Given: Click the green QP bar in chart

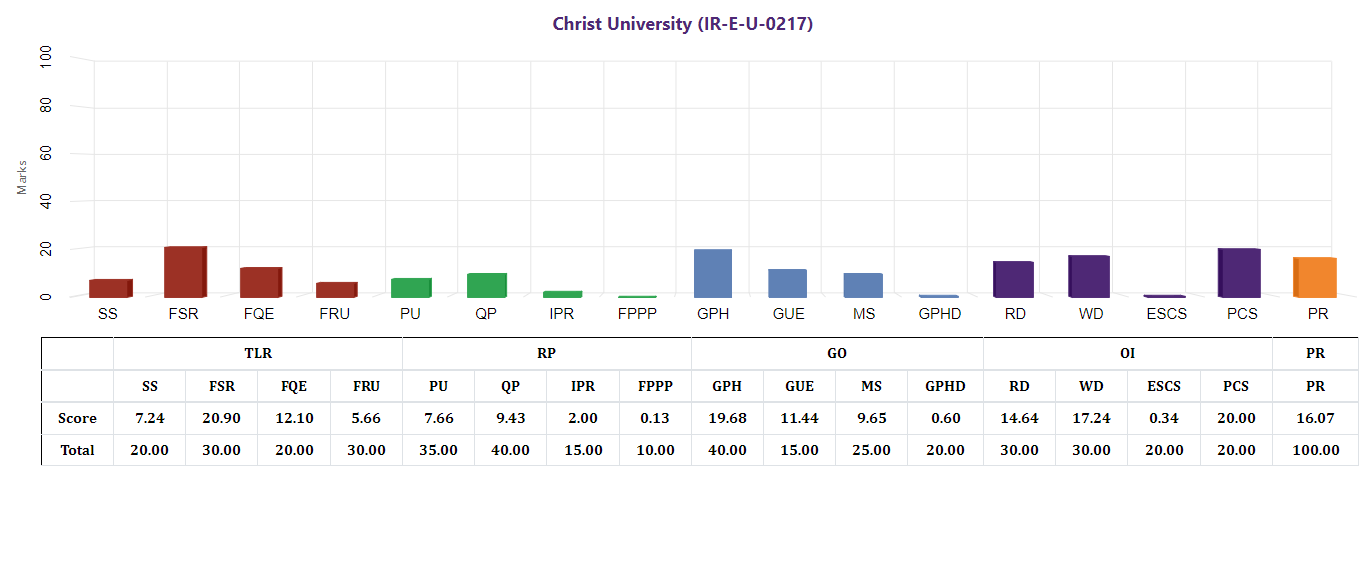Looking at the screenshot, I should click(x=486, y=285).
